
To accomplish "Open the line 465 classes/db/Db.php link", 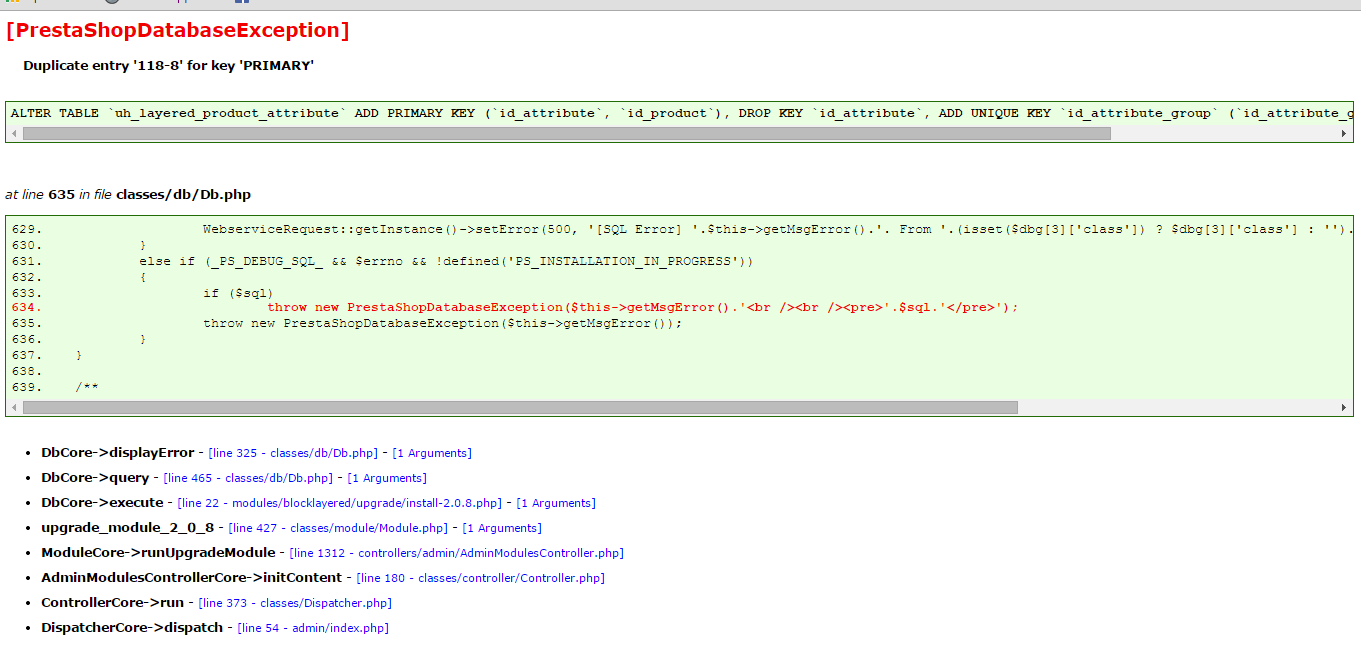I will click(x=248, y=478).
